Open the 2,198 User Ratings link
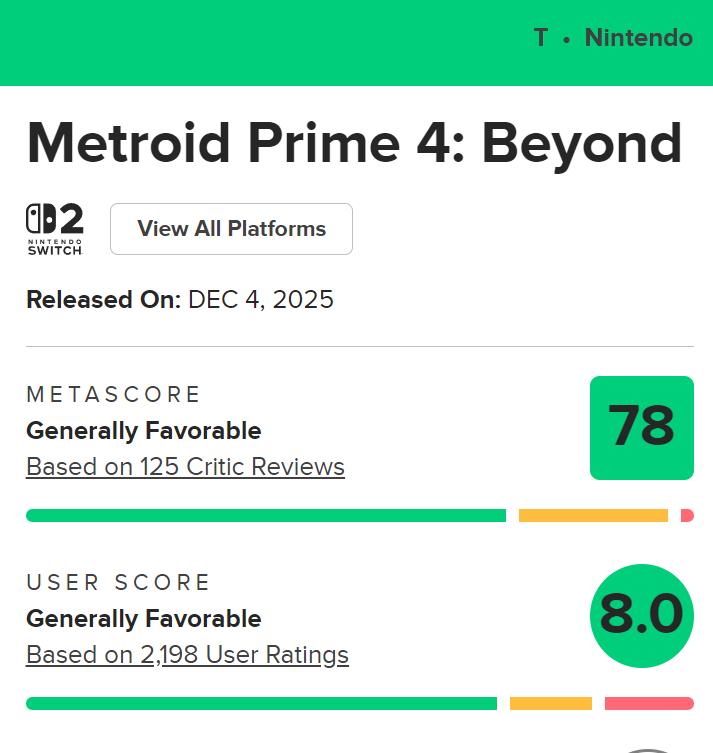Screen dimensions: 713x753 click(x=187, y=655)
